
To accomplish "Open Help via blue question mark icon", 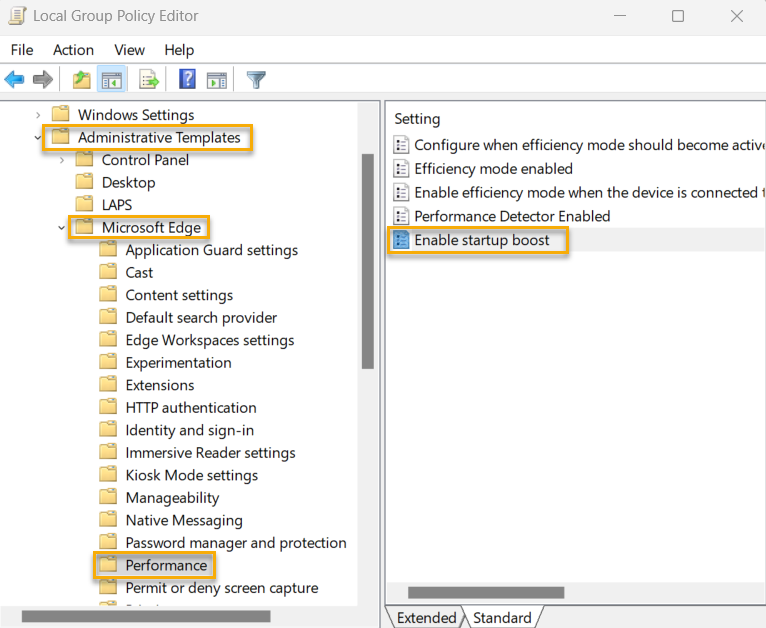I will point(187,79).
